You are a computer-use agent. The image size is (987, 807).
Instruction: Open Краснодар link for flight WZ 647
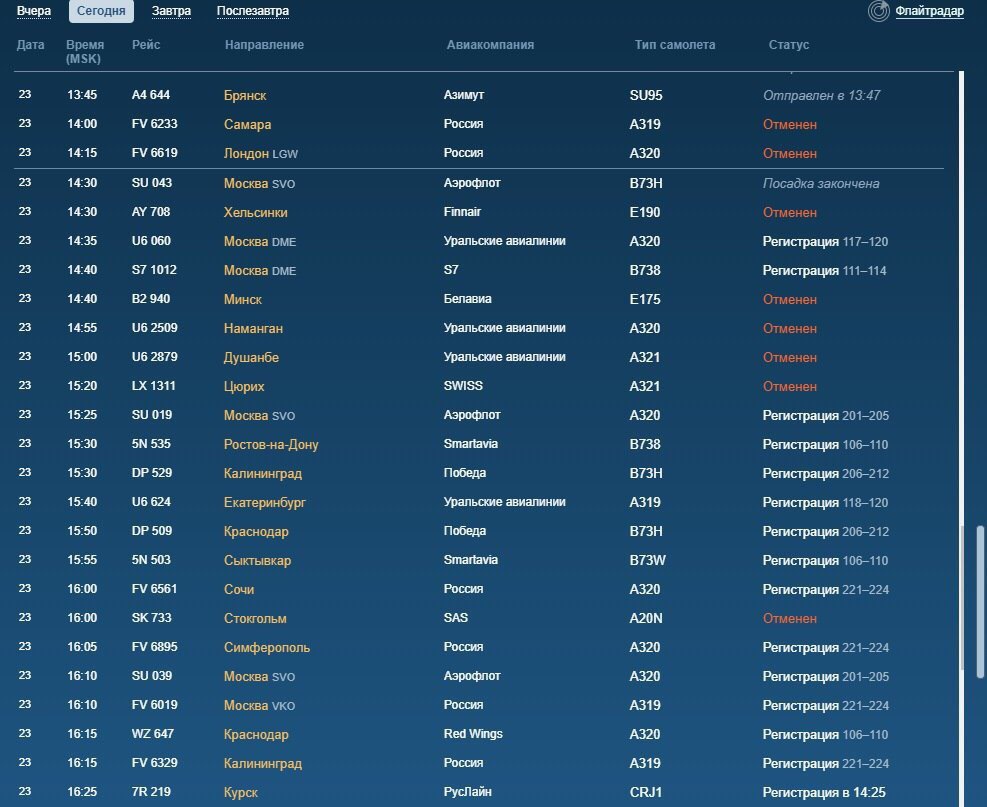(x=256, y=734)
